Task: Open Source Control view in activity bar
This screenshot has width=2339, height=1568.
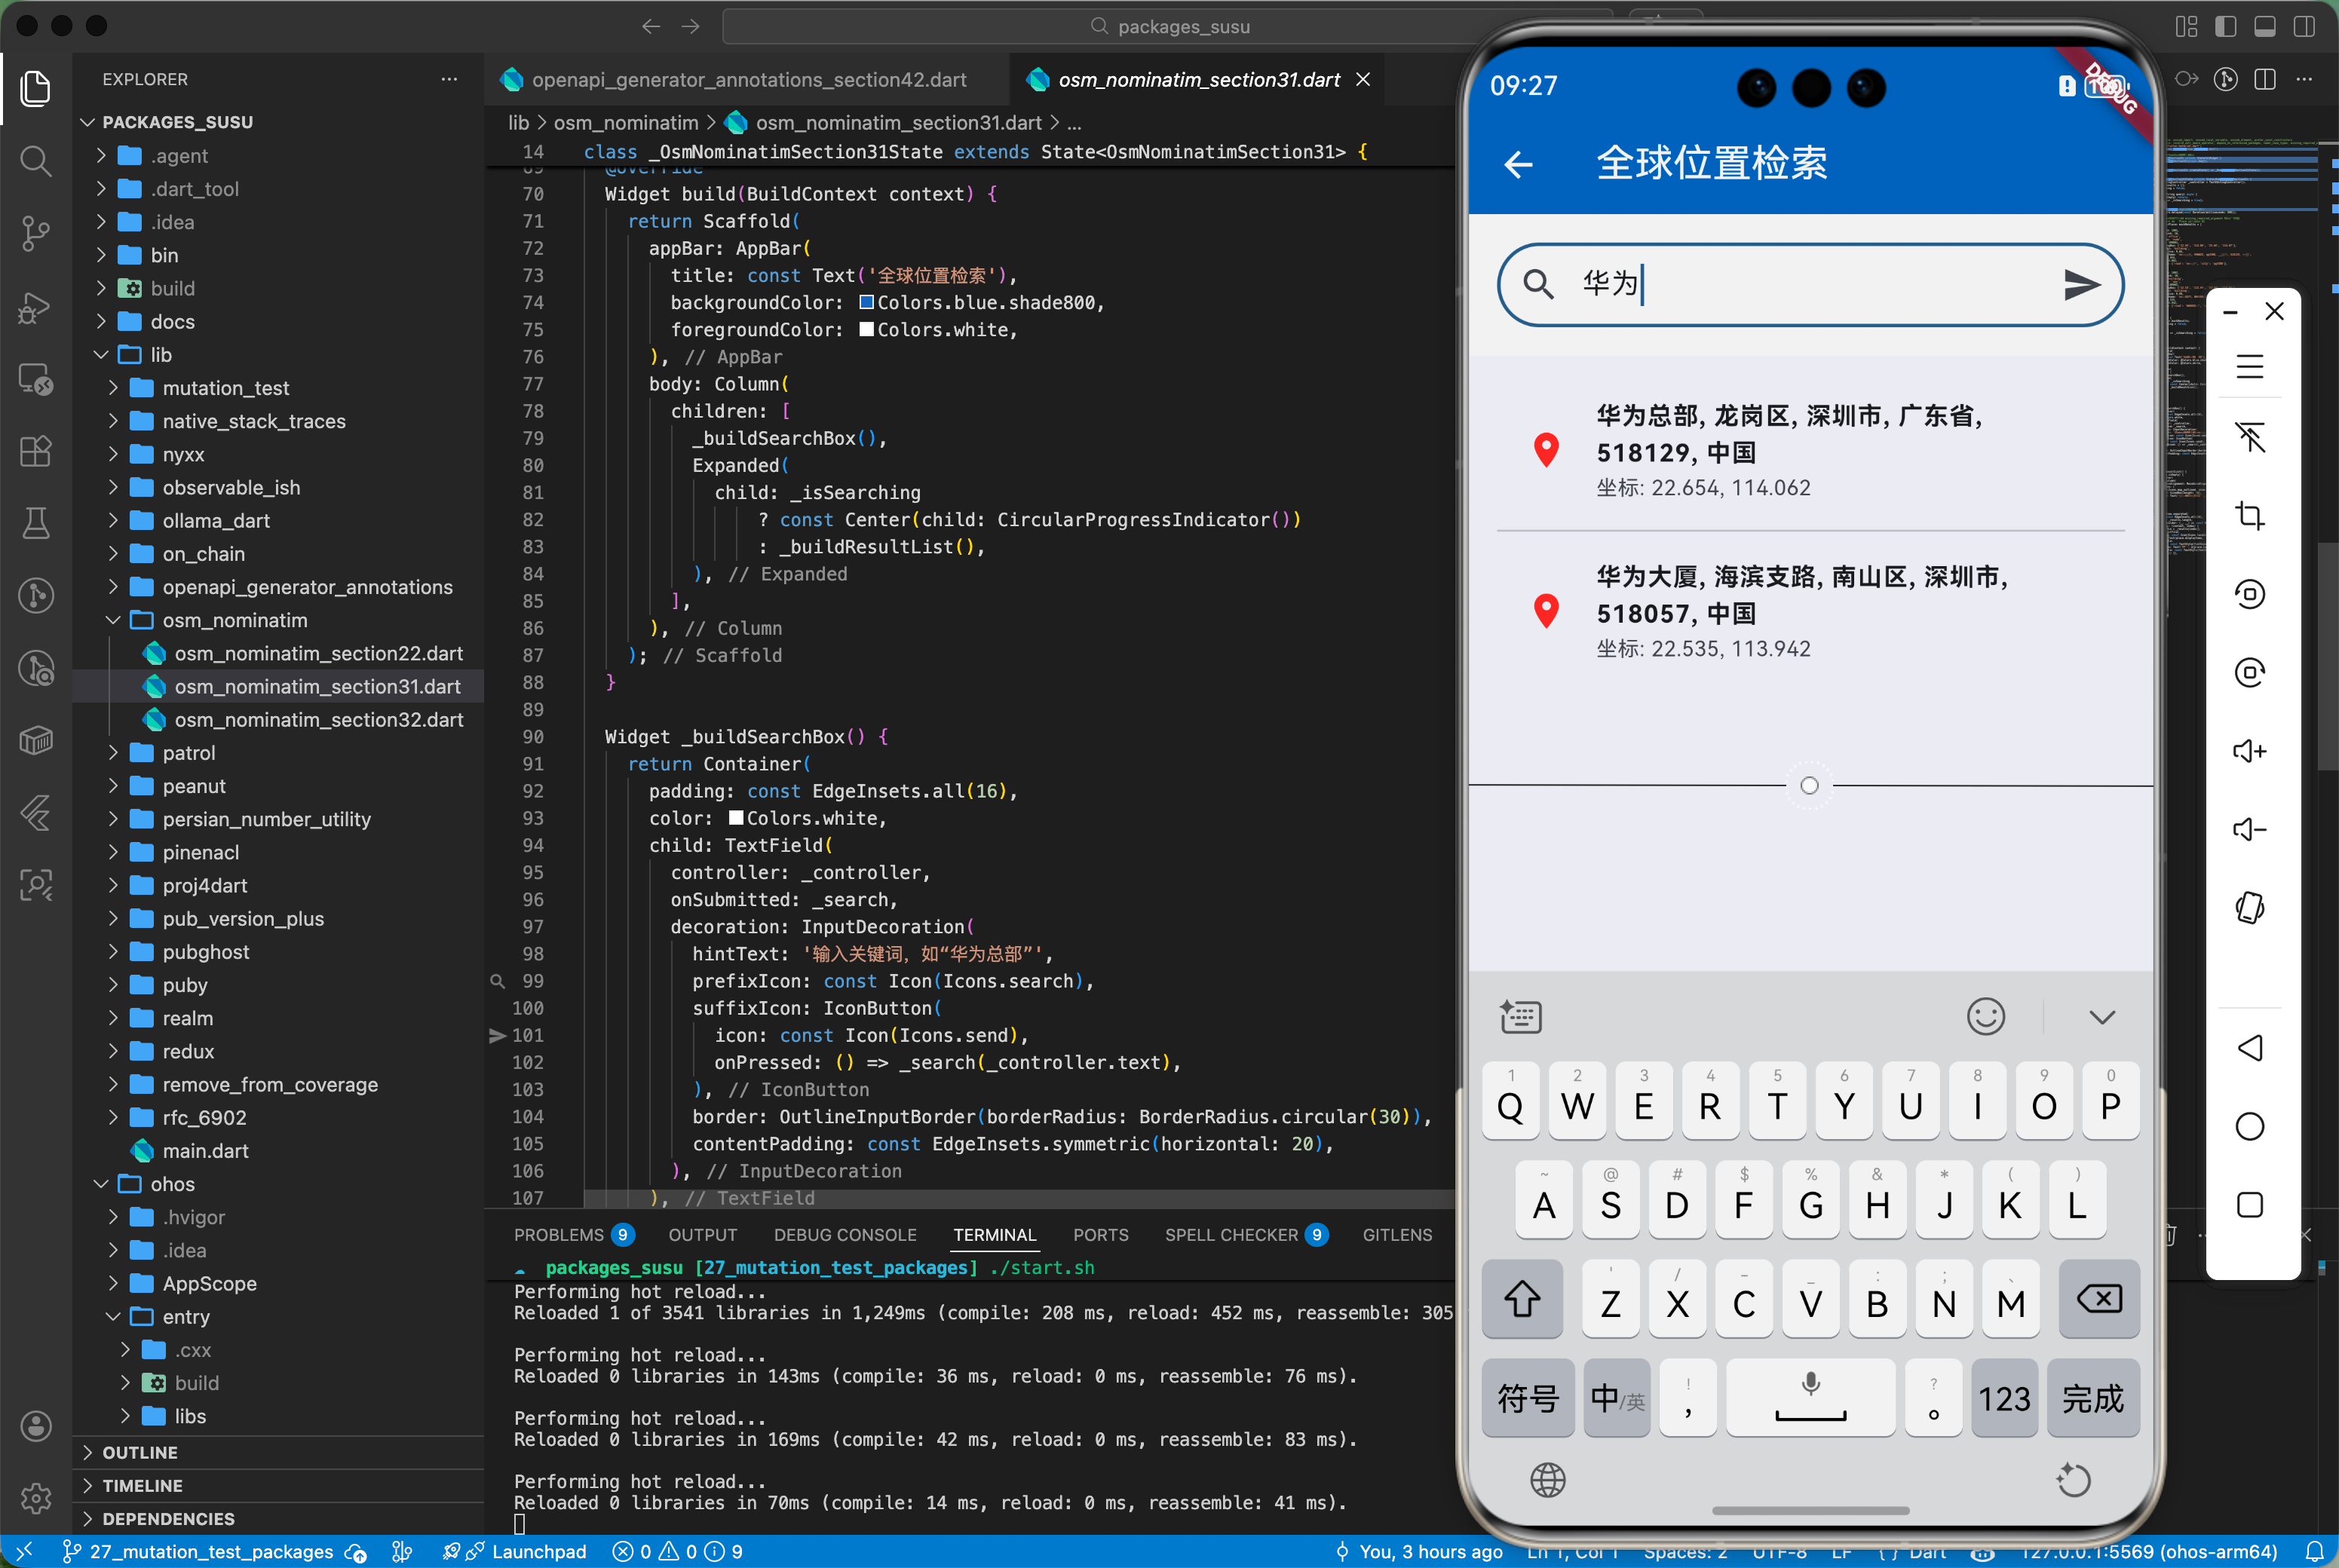Action: coord(36,233)
